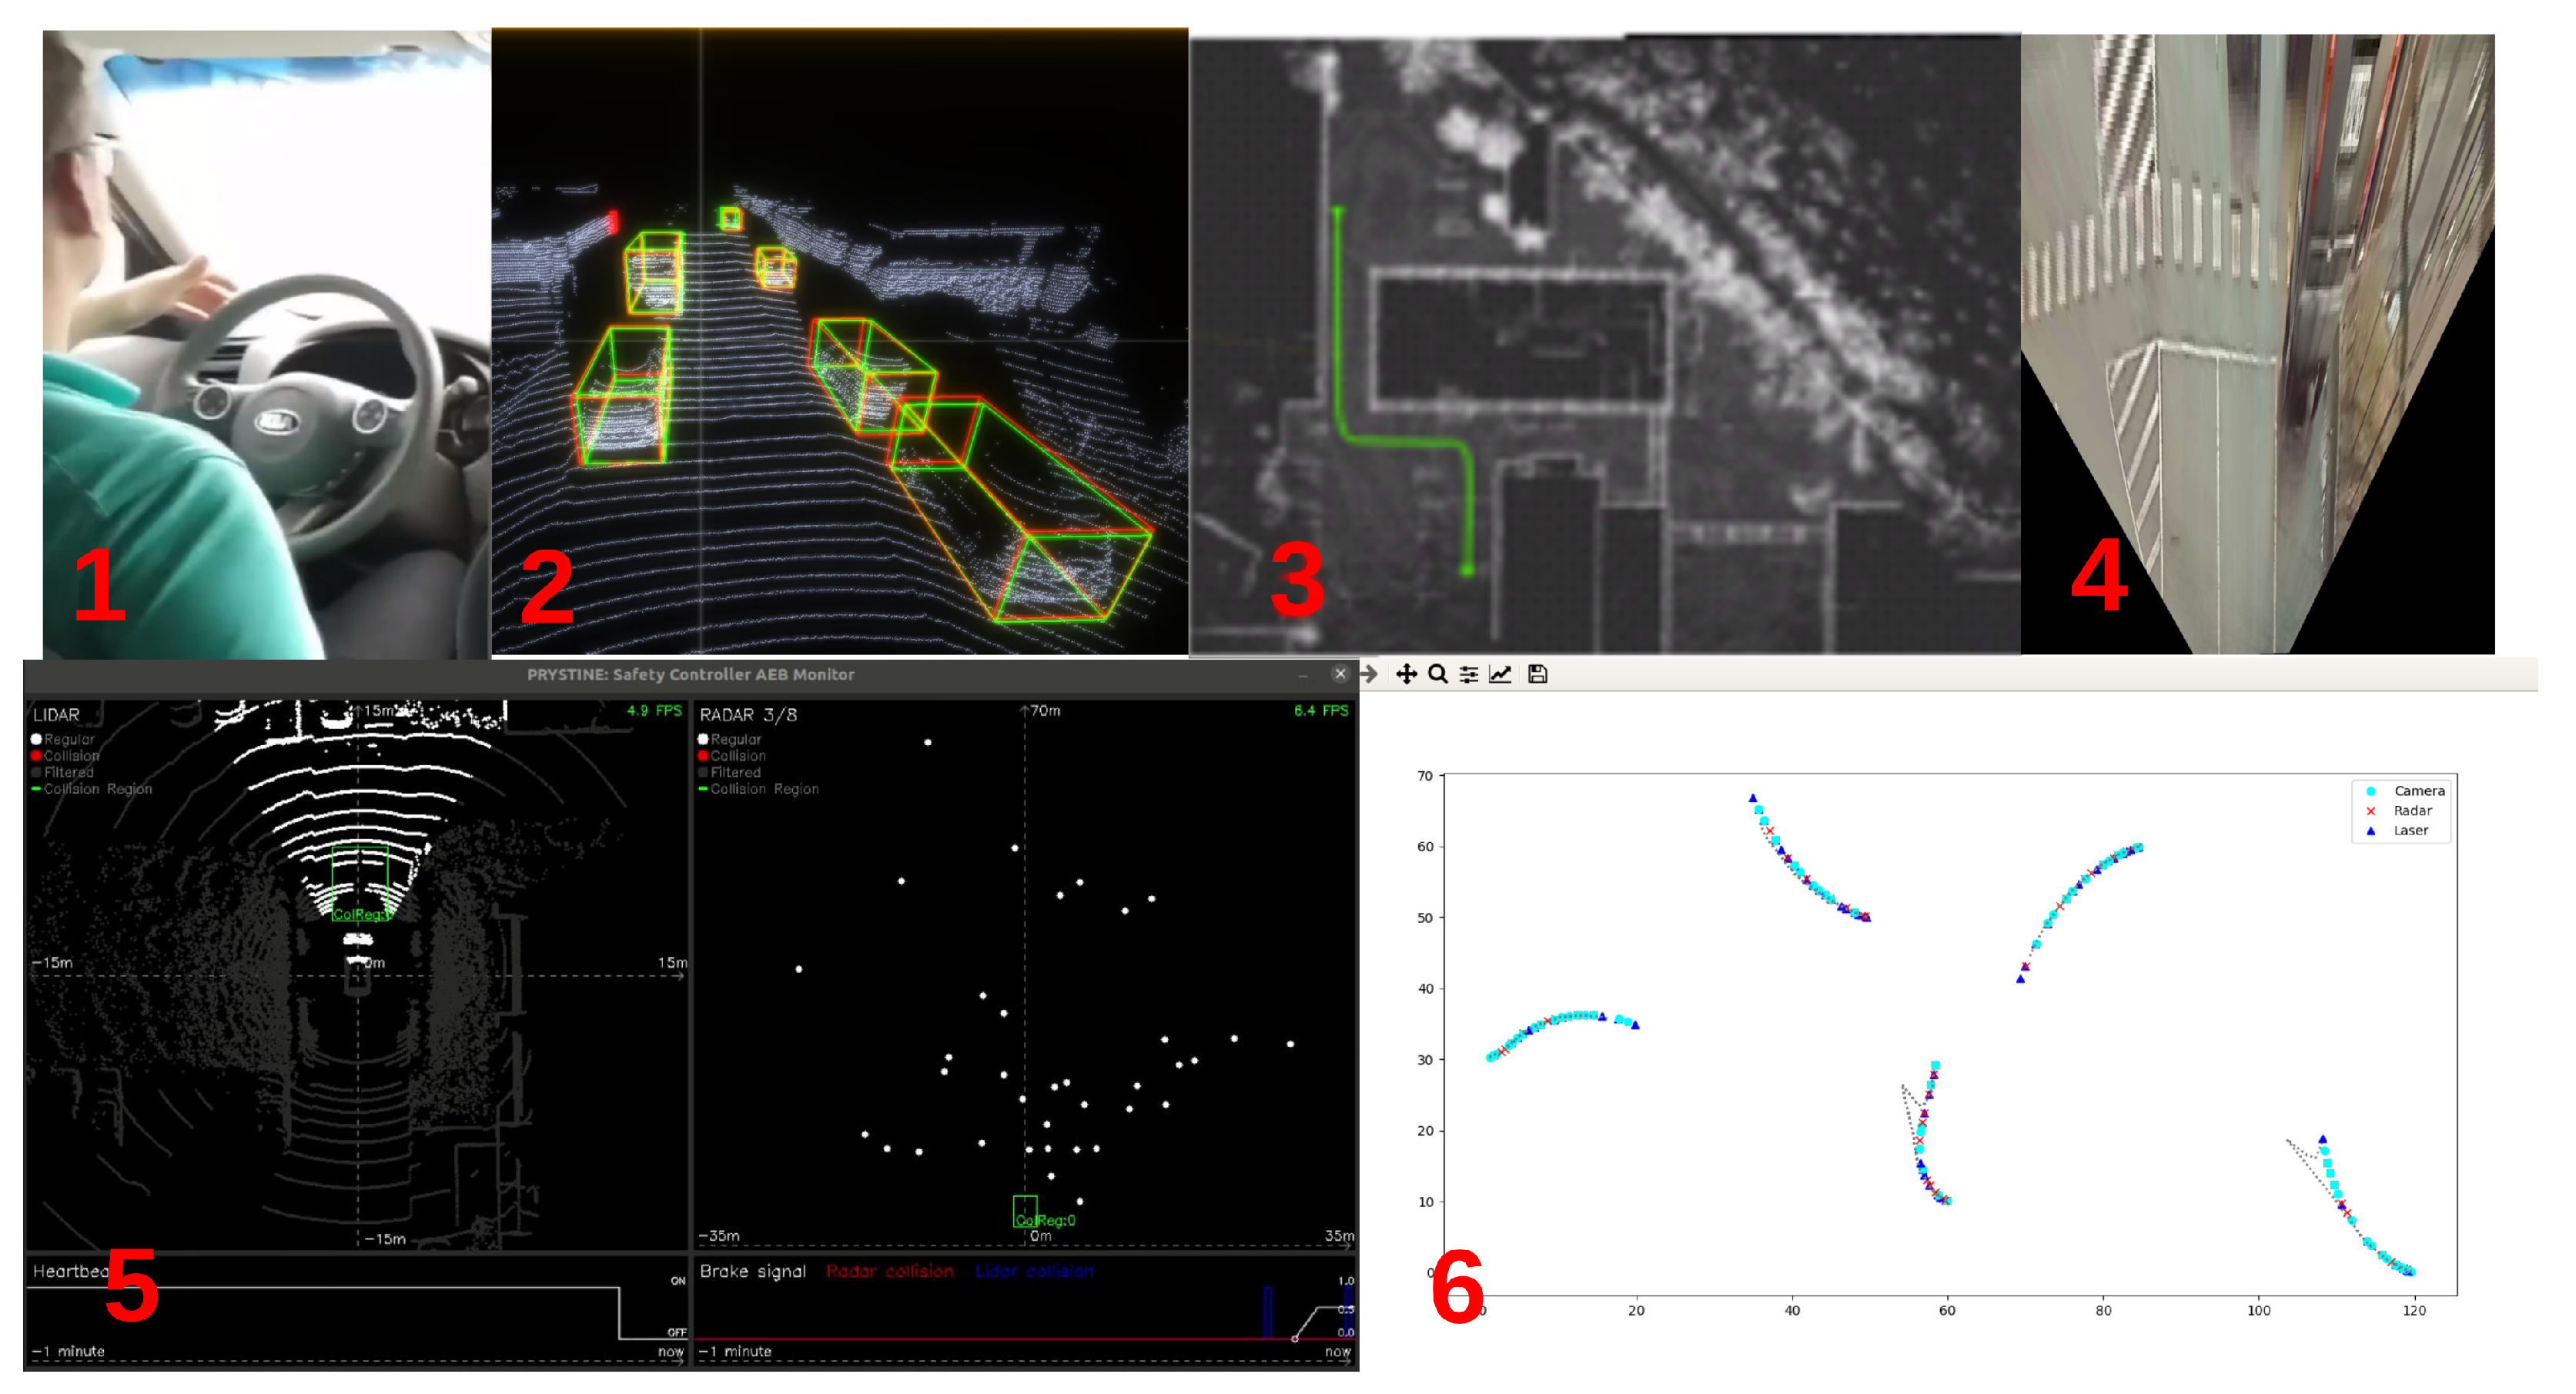The image size is (2576, 1394).
Task: Click Collision legend item in LIDAR panel
Action: (x=65, y=756)
